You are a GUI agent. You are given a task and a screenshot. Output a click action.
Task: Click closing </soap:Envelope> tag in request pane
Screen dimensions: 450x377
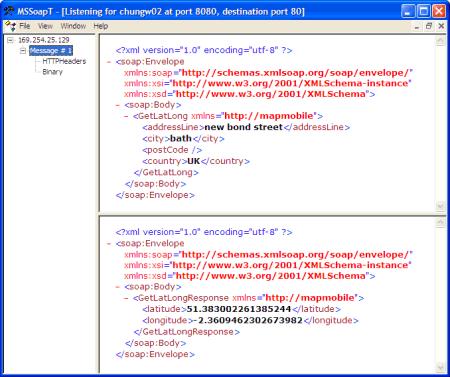[155, 195]
